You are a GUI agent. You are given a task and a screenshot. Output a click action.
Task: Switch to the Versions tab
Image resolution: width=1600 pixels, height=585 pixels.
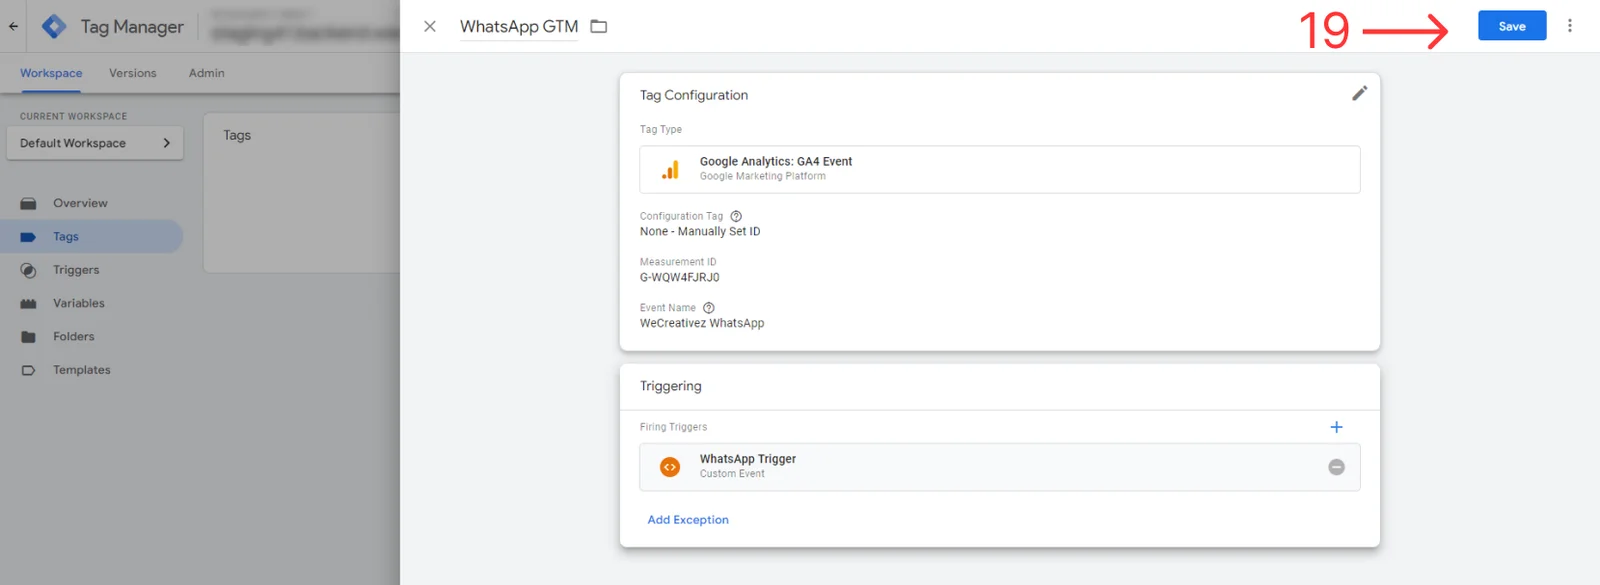pyautogui.click(x=132, y=73)
